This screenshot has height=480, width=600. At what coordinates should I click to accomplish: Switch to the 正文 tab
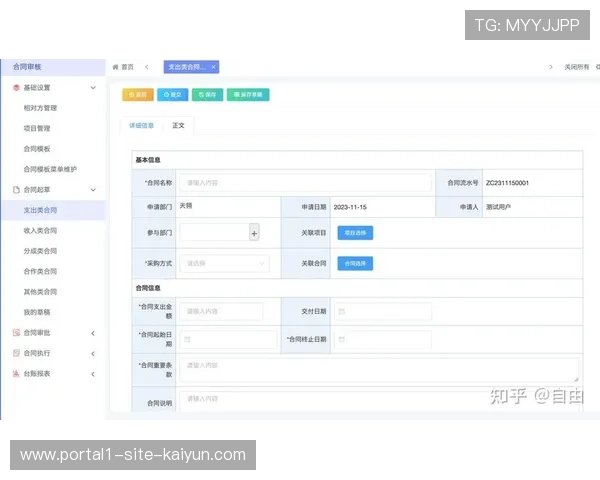click(178, 126)
